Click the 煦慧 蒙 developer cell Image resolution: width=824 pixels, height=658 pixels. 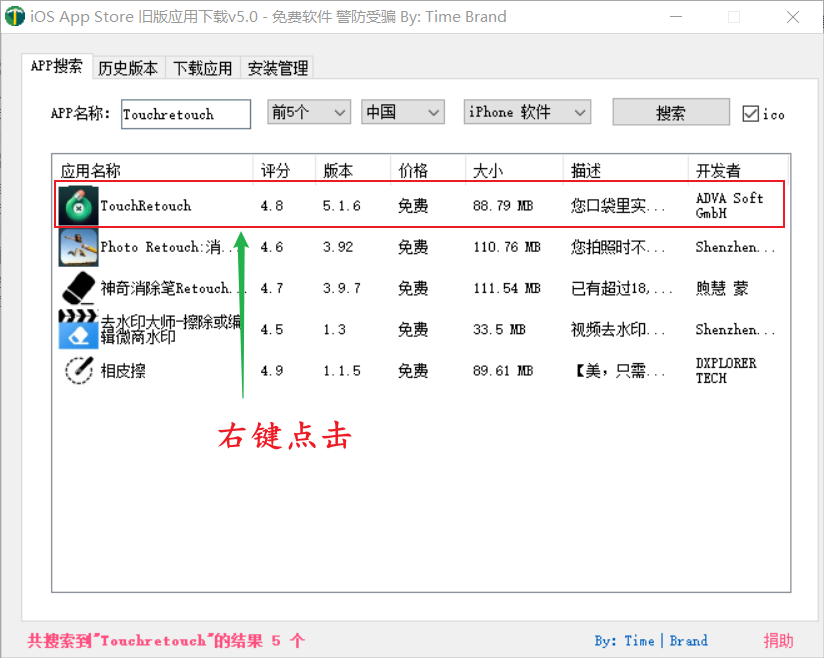(x=722, y=288)
